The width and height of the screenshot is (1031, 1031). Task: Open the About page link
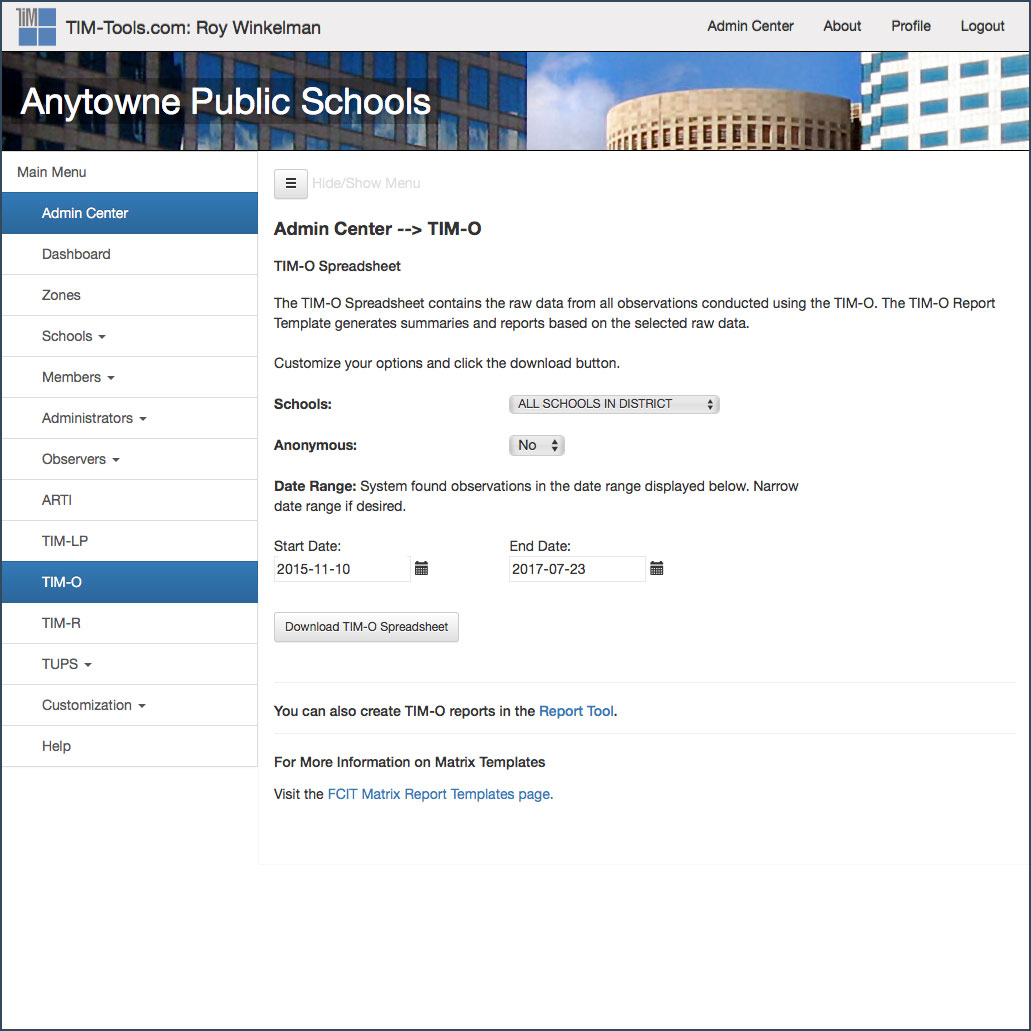coord(842,26)
